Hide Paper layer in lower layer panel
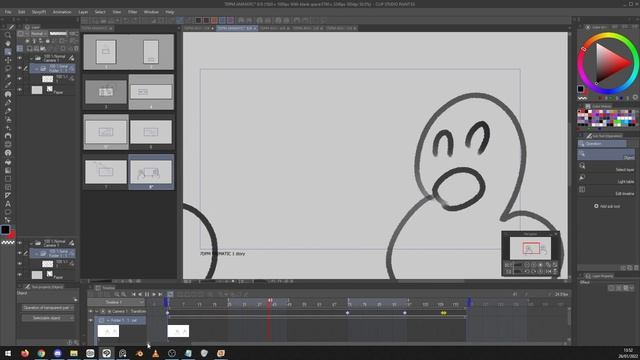 [x=20, y=275]
